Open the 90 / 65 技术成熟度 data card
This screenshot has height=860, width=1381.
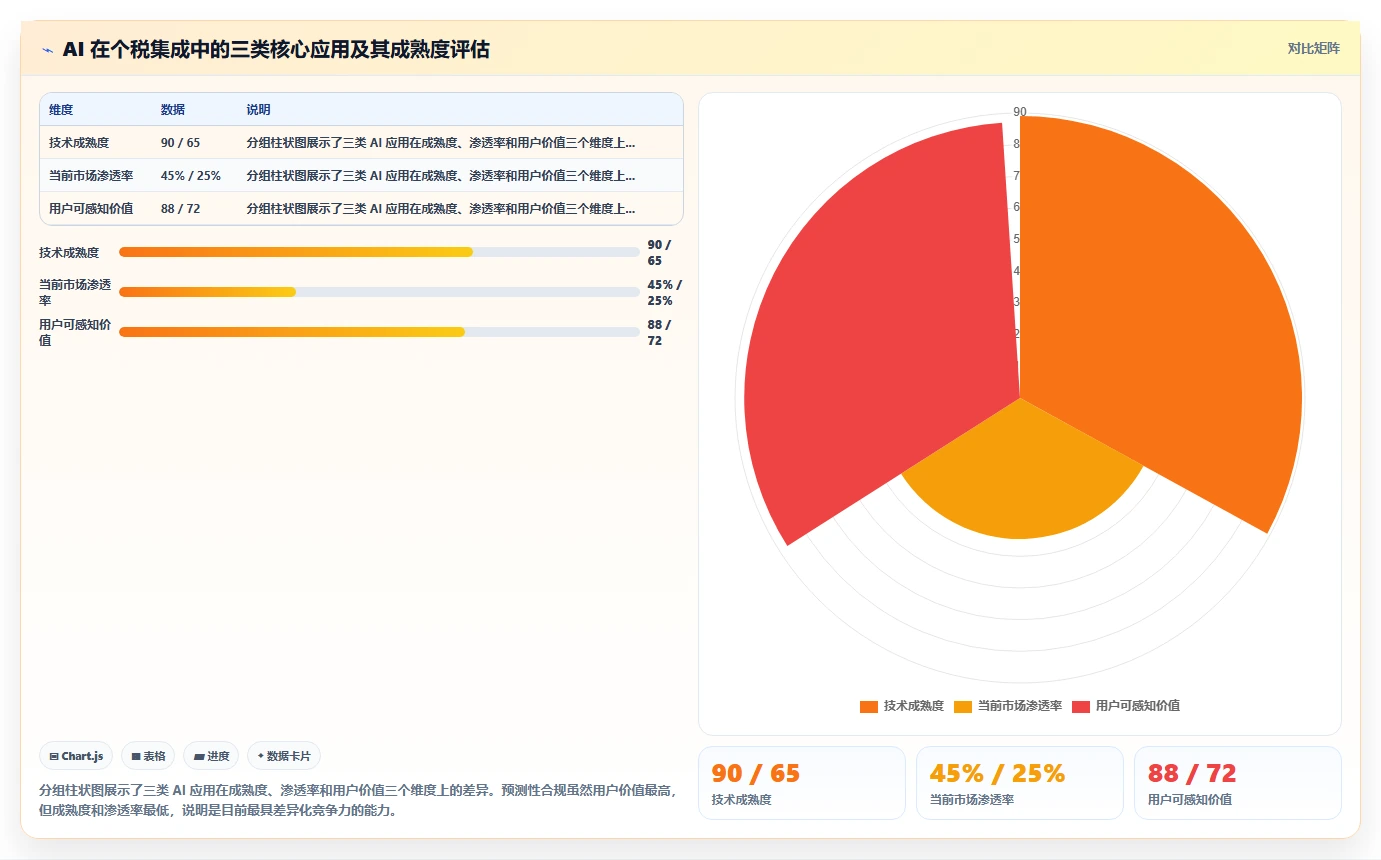tap(802, 783)
